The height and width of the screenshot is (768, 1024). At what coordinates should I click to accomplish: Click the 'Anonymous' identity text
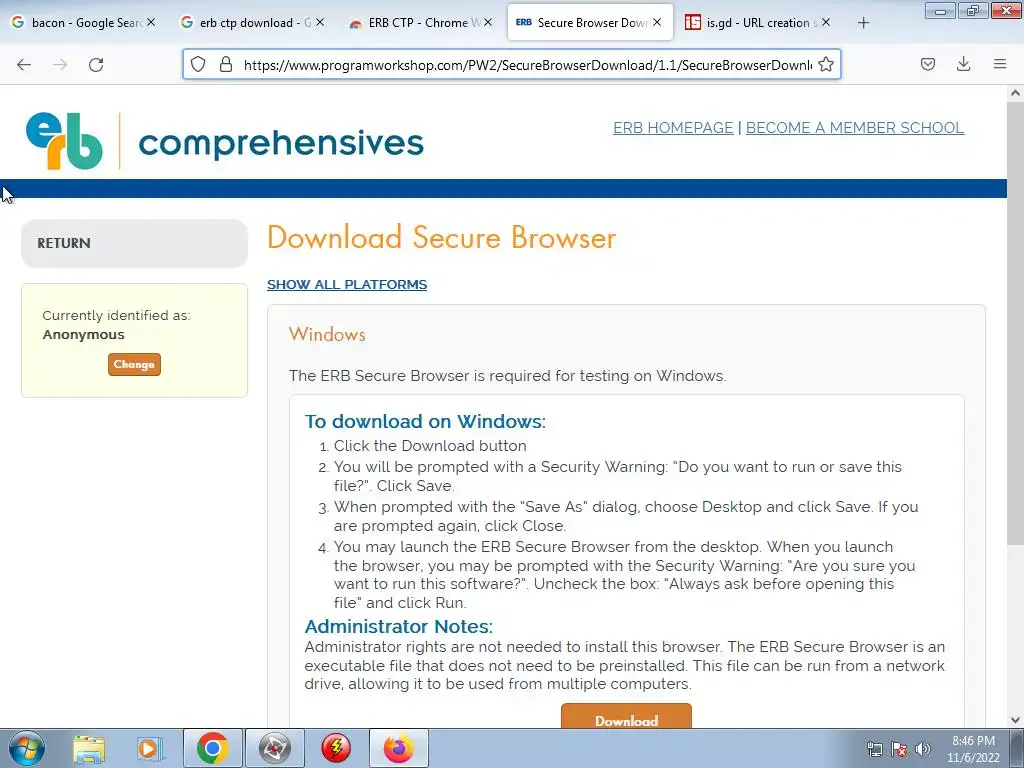click(x=84, y=334)
